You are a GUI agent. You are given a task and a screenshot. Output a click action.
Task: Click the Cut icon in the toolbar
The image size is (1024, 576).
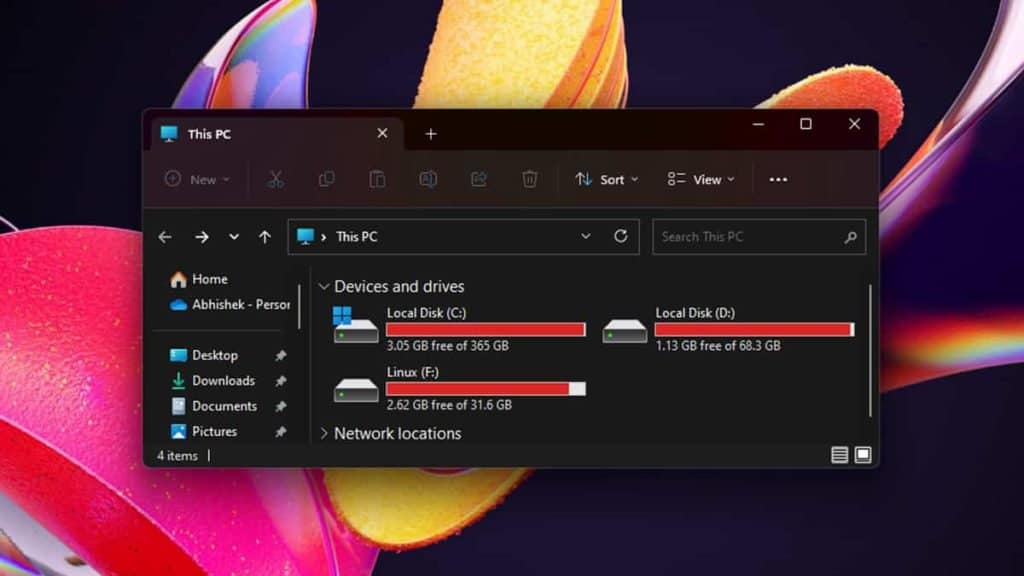coord(276,179)
